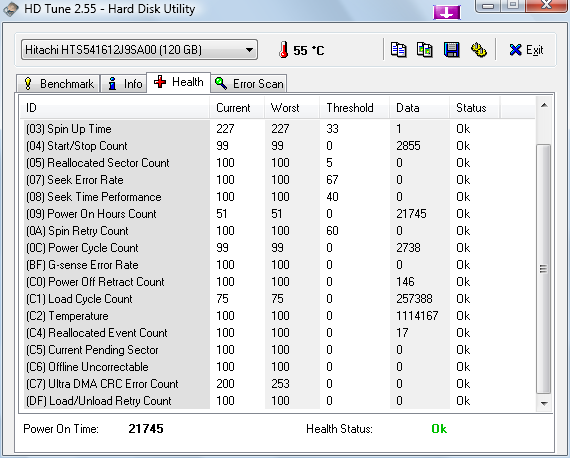The width and height of the screenshot is (570, 458).
Task: Select the (C0) Power Off Retract Count row
Action: pyautogui.click(x=278, y=282)
